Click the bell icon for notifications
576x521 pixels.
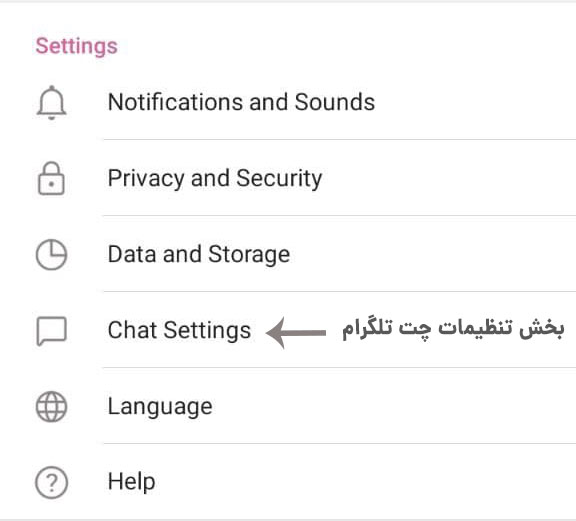point(51,103)
